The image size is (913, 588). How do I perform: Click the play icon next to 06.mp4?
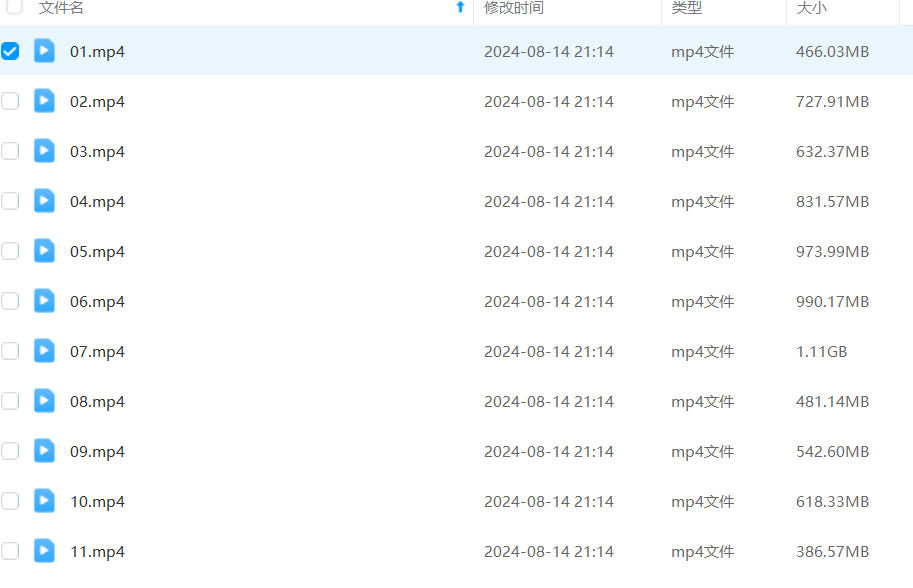click(x=44, y=301)
